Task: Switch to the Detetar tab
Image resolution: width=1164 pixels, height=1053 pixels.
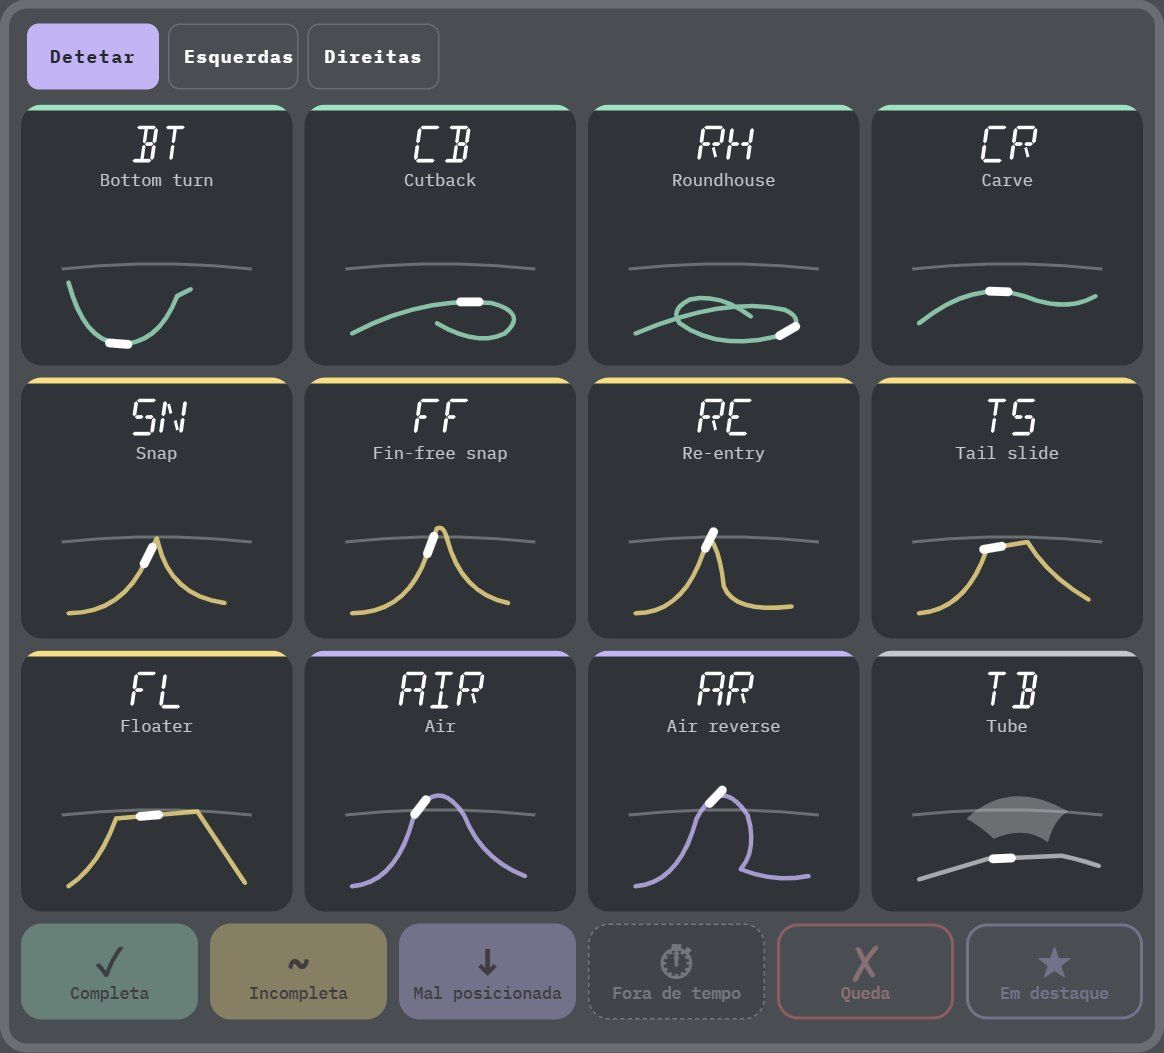Action: pos(93,56)
